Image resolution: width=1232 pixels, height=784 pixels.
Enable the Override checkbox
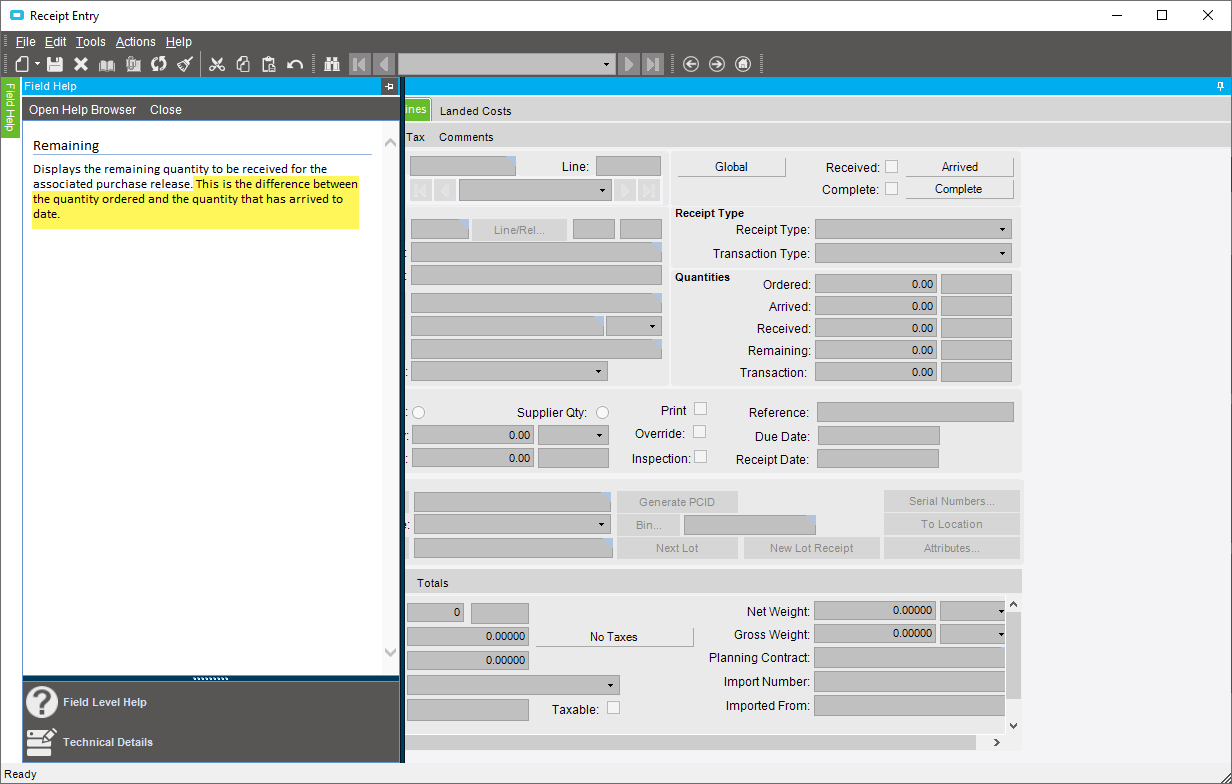pyautogui.click(x=700, y=432)
